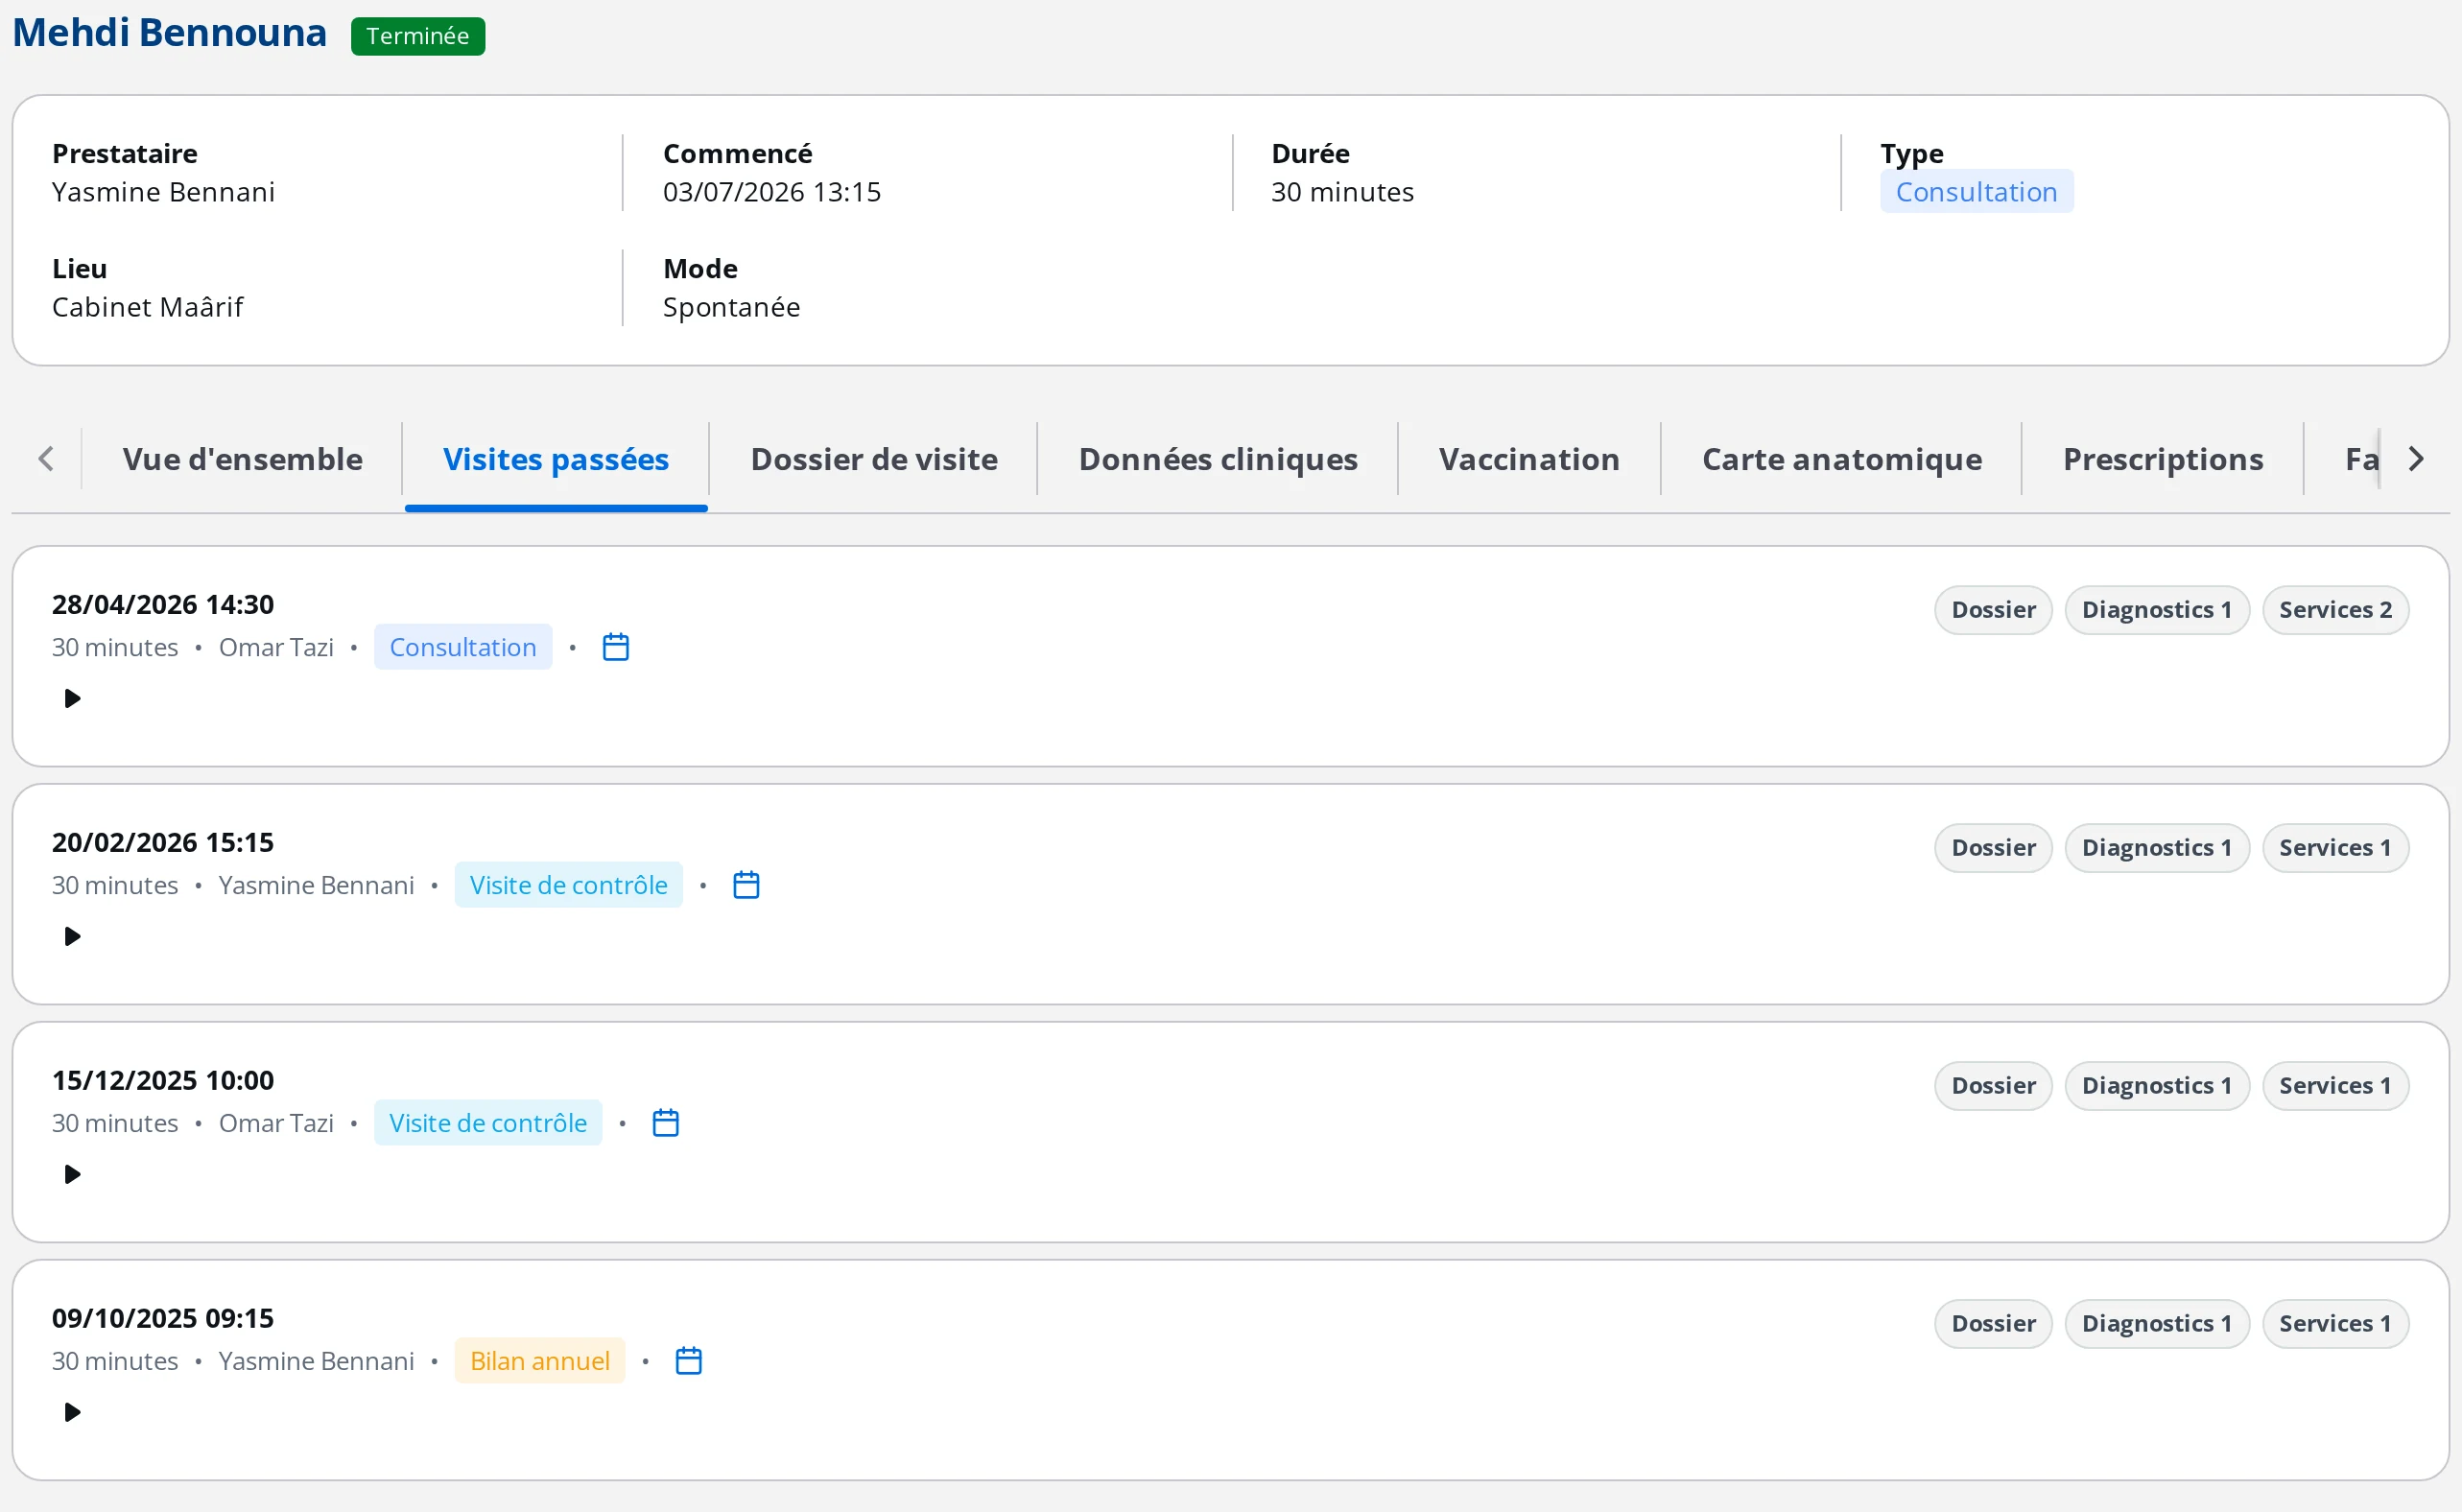This screenshot has height=1512, width=2462.
Task: Expand the 09/10/2025 09:15 visit details
Action: point(72,1412)
